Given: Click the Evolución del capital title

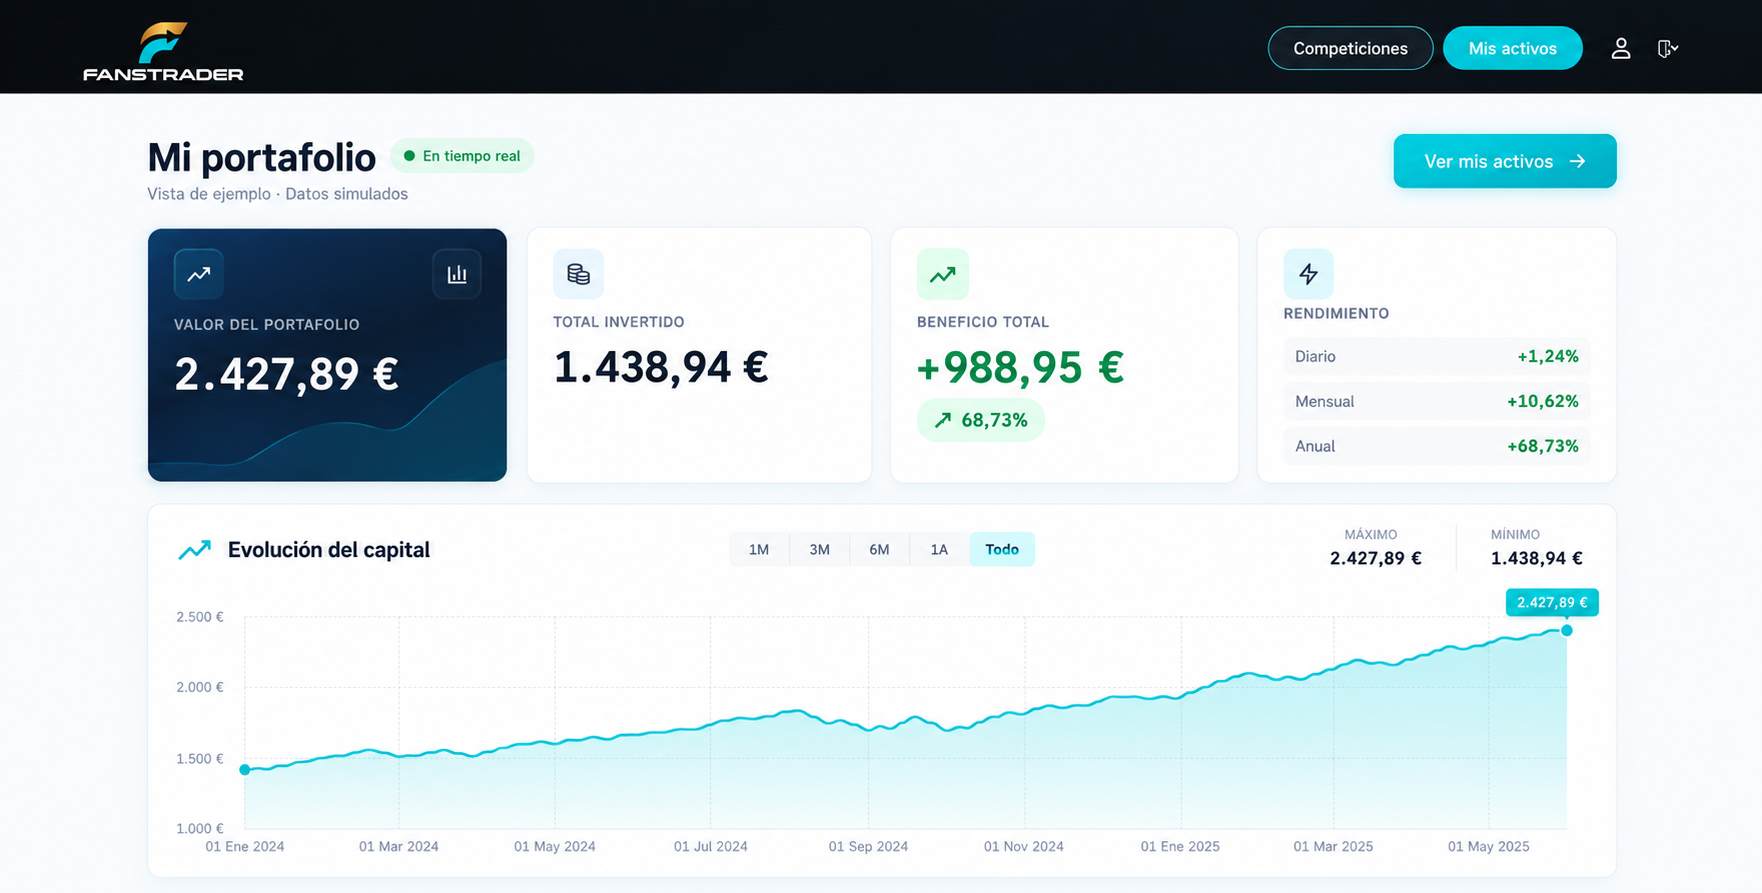Looking at the screenshot, I should [329, 550].
